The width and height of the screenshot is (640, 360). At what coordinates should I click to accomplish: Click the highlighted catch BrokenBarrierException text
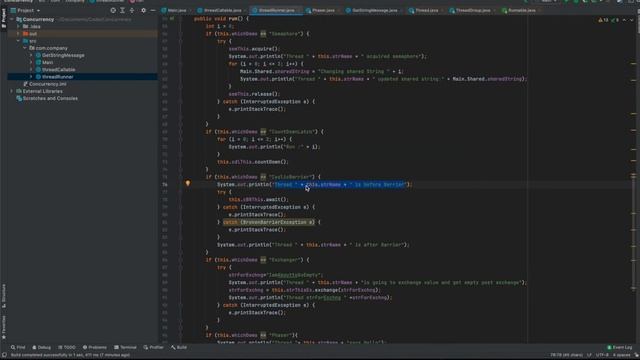pyautogui.click(x=269, y=222)
